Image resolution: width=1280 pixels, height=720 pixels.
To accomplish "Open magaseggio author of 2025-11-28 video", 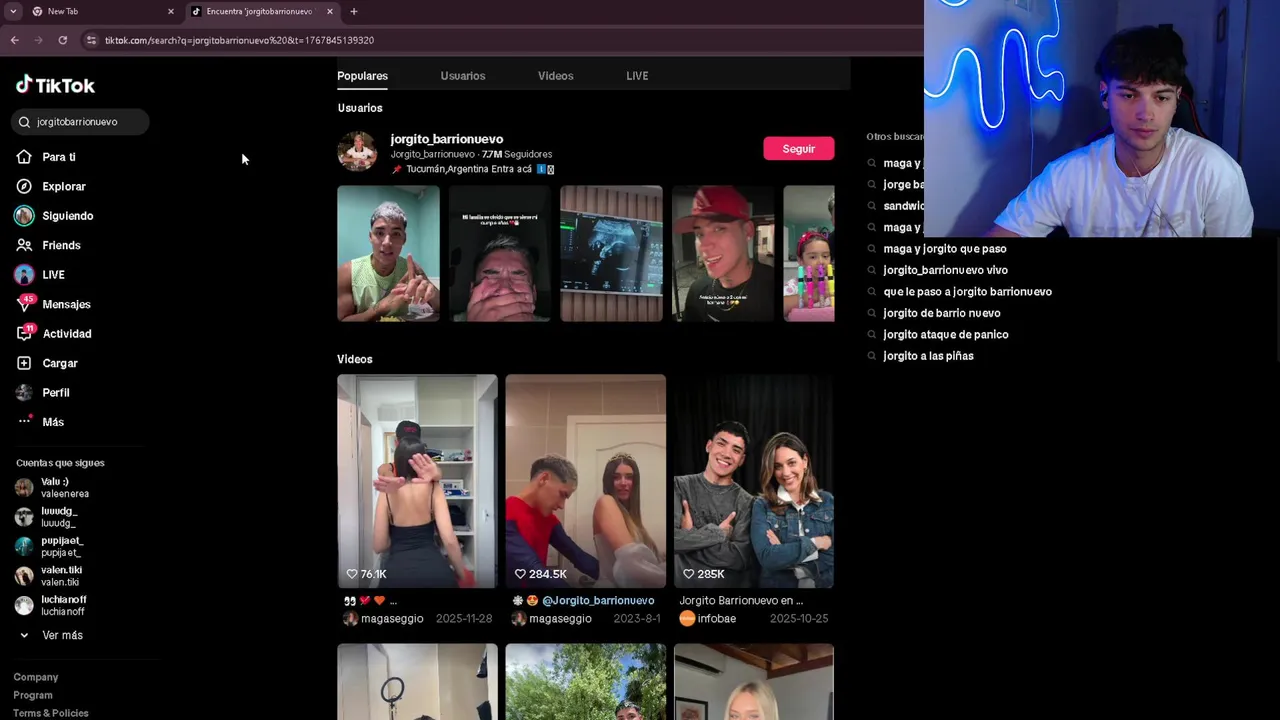I will tap(391, 619).
